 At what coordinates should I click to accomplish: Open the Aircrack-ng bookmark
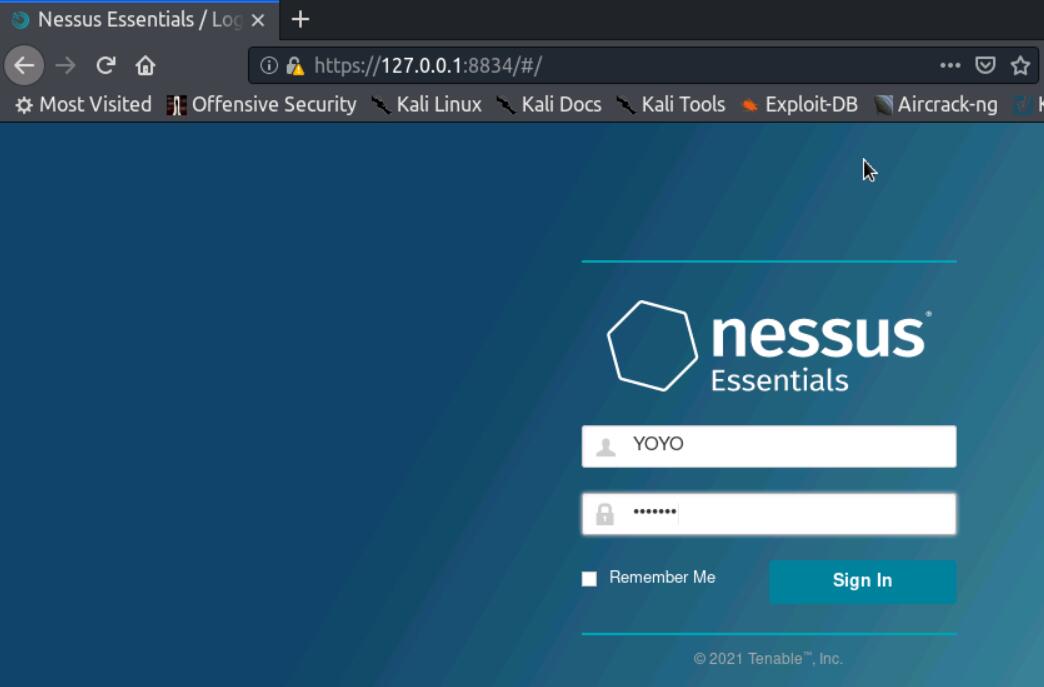click(936, 105)
